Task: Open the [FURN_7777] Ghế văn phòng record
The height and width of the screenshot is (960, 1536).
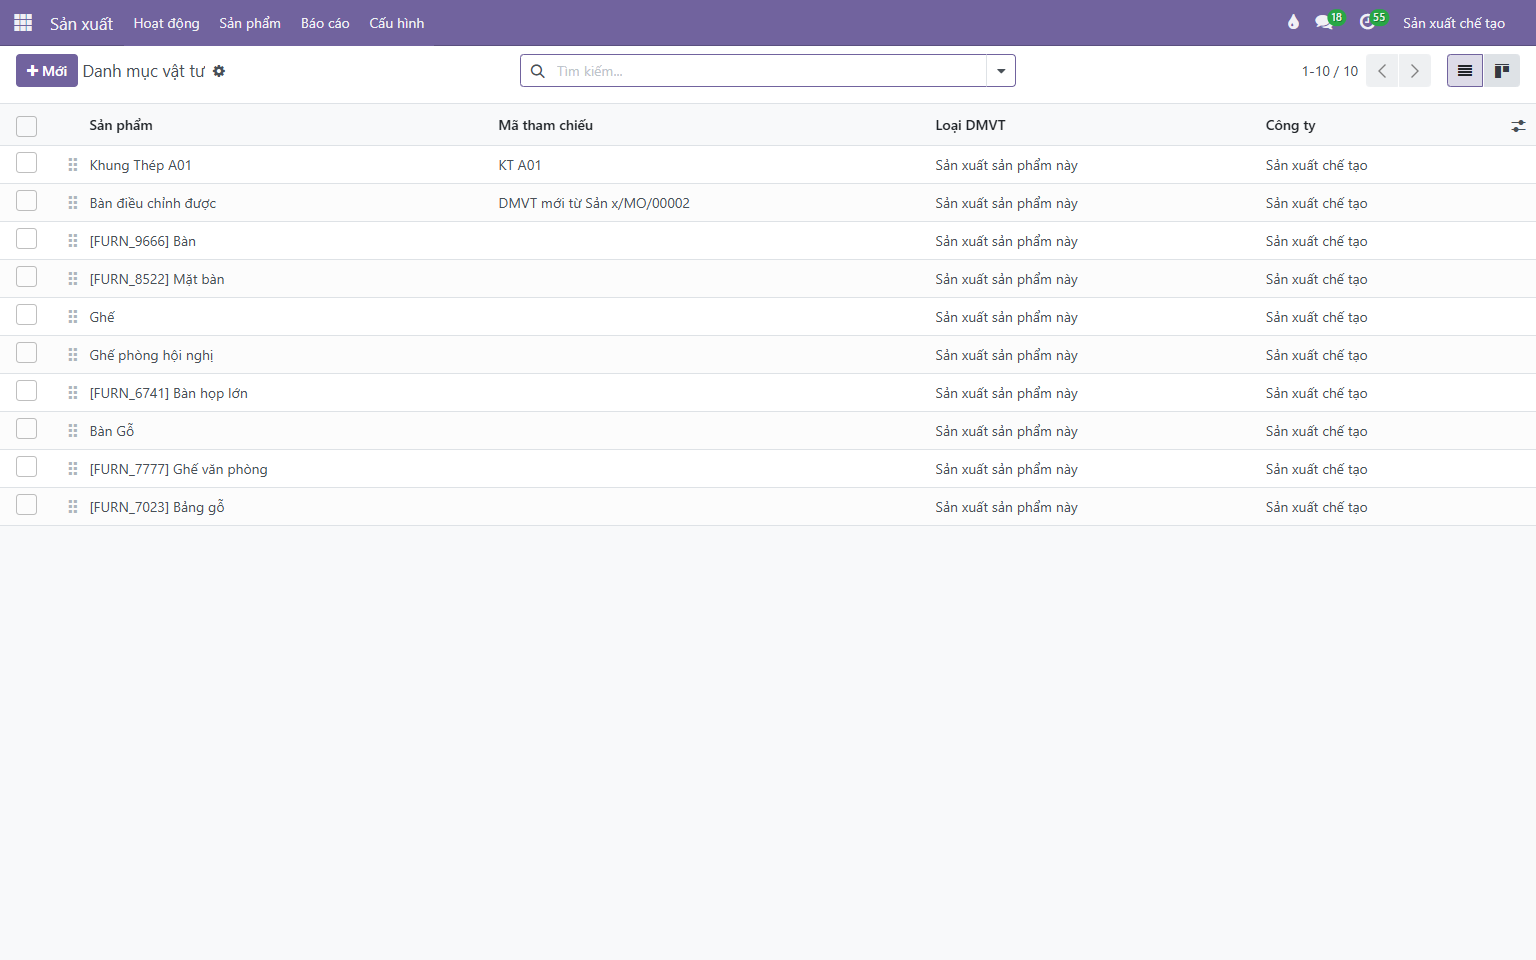Action: tap(179, 469)
